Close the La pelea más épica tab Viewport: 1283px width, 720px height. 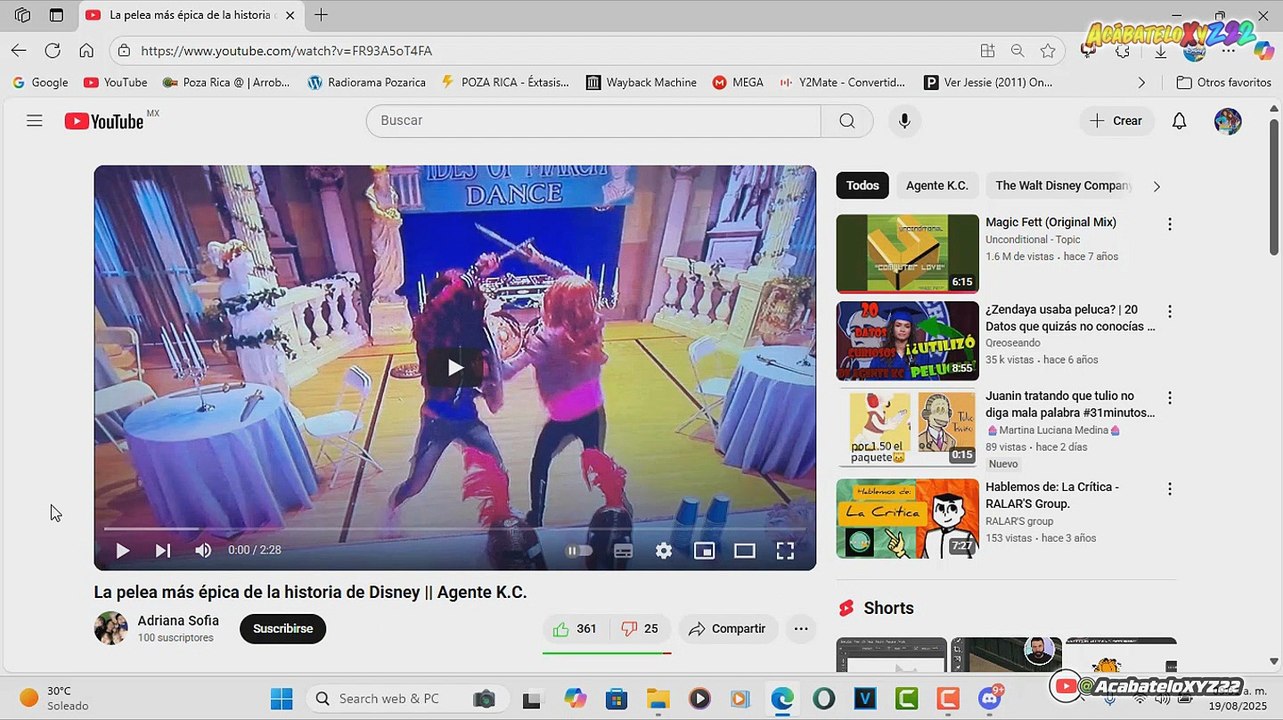(x=290, y=15)
